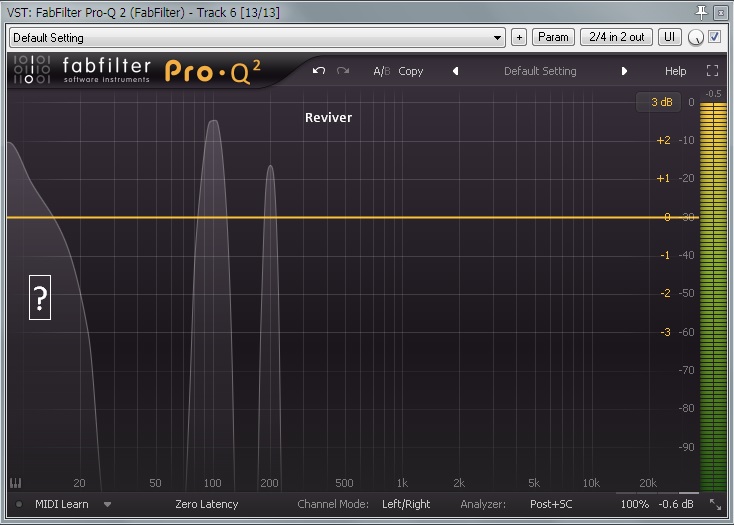The image size is (734, 525).
Task: Click the UI button
Action: point(669,37)
